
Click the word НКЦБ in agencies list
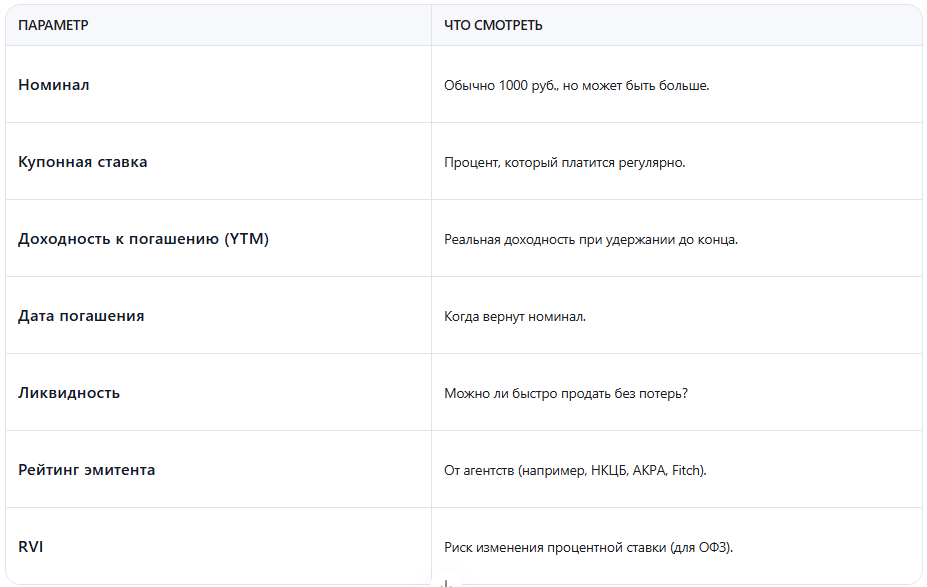pyautogui.click(x=608, y=471)
